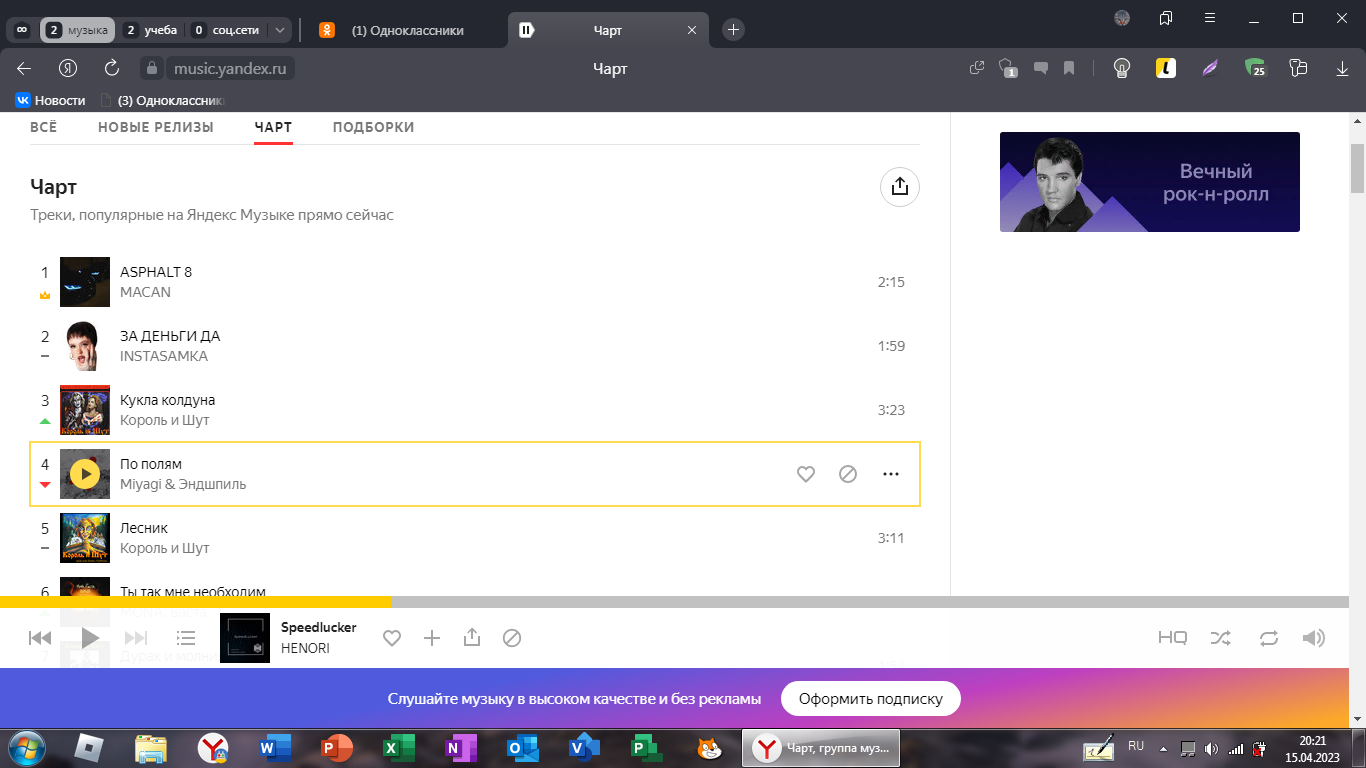Open browser downloads arrow
1366x768 pixels.
tap(1342, 68)
